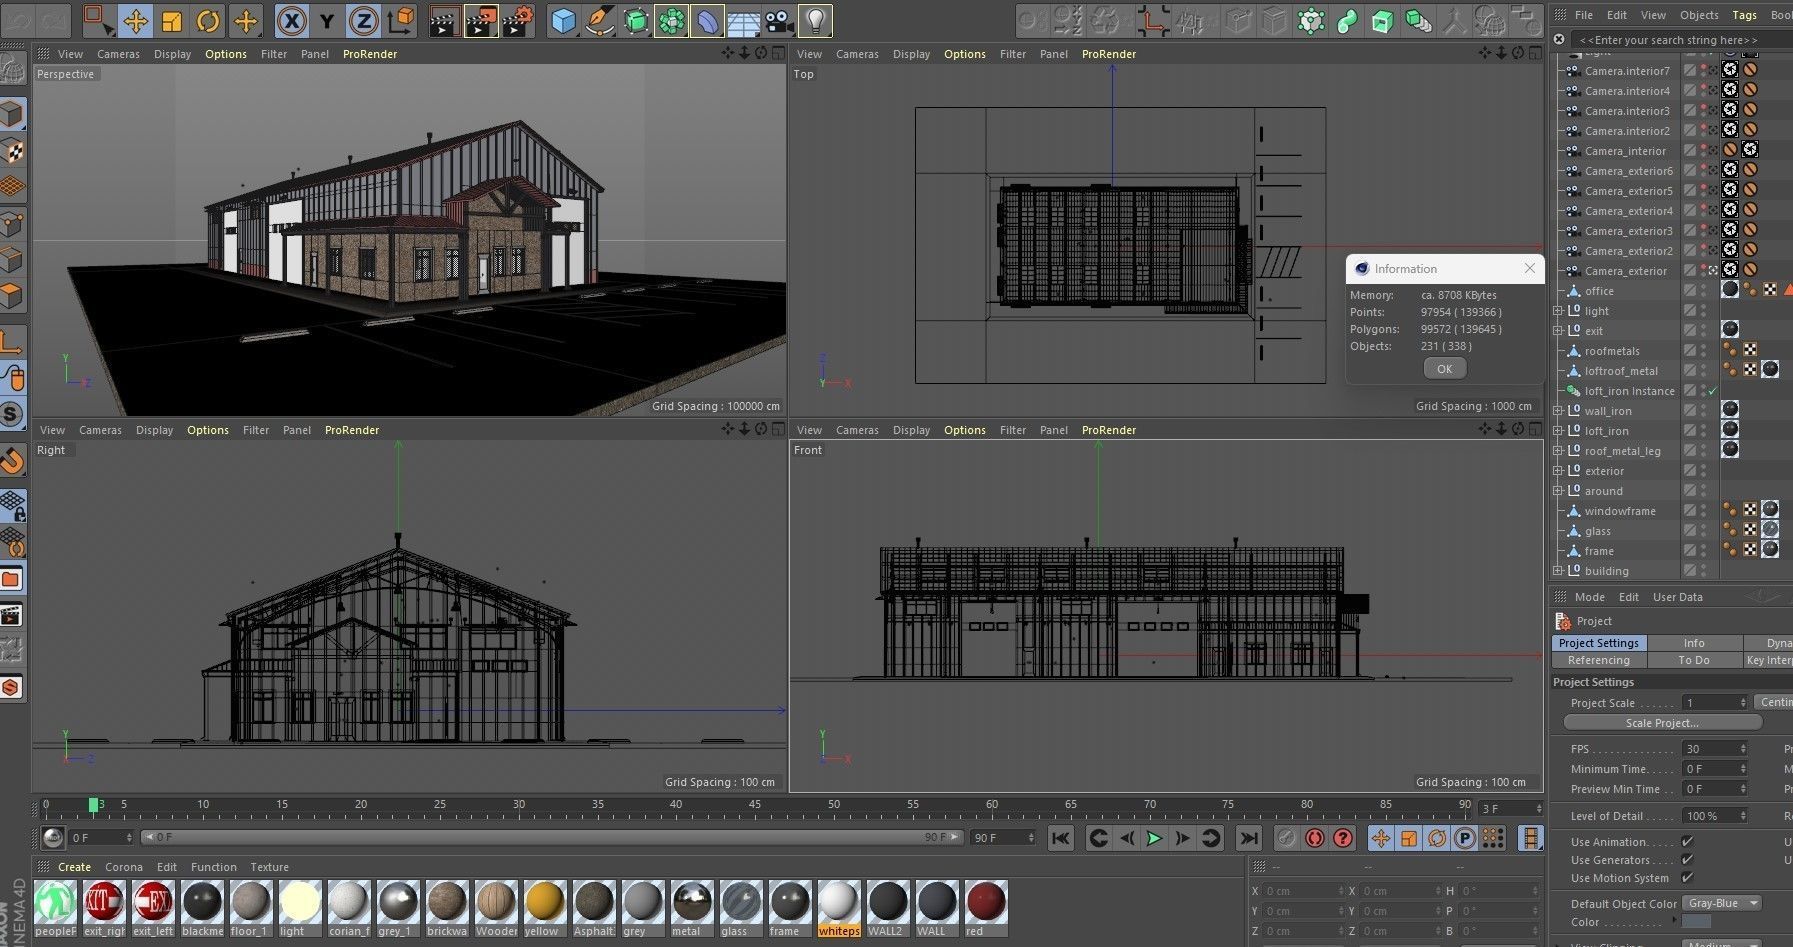Click Render View clapperboard icon
This screenshot has width=1793, height=947.
(x=444, y=20)
